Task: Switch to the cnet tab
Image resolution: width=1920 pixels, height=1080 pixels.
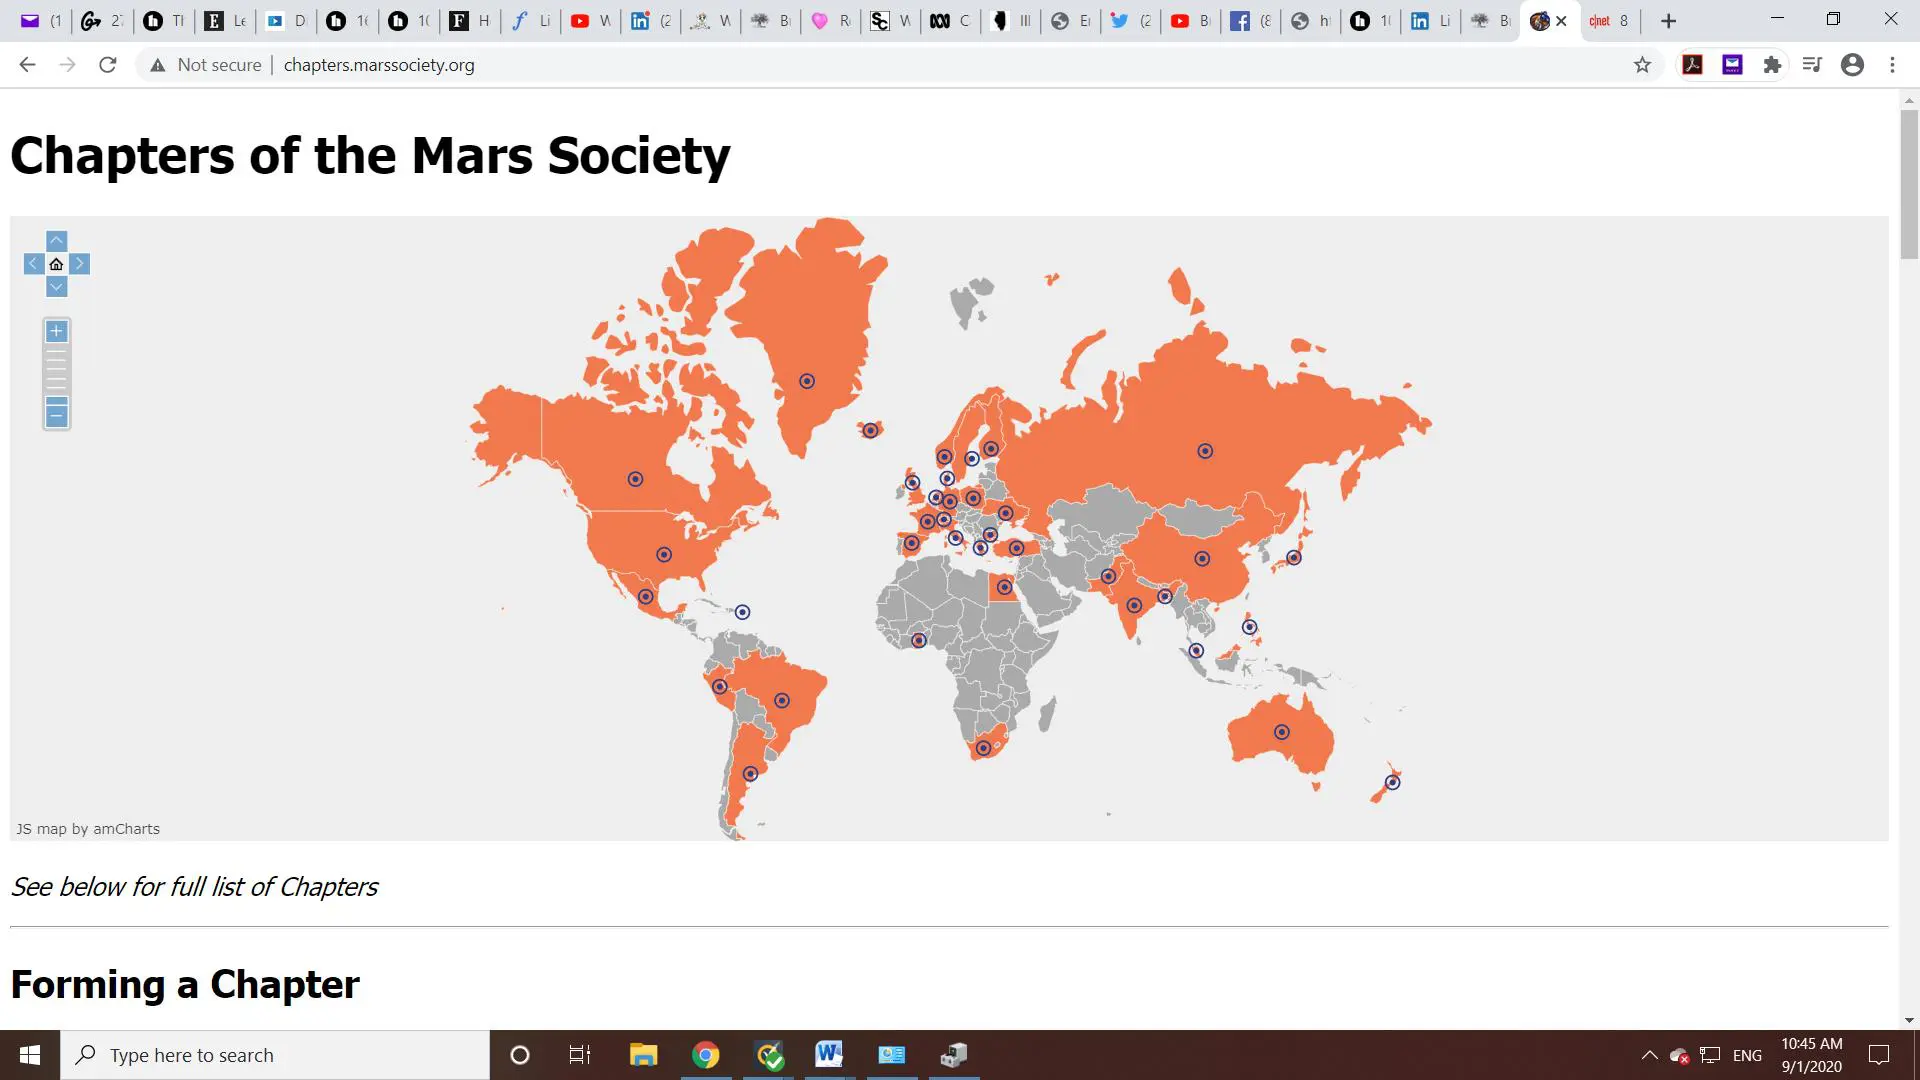Action: coord(1608,21)
